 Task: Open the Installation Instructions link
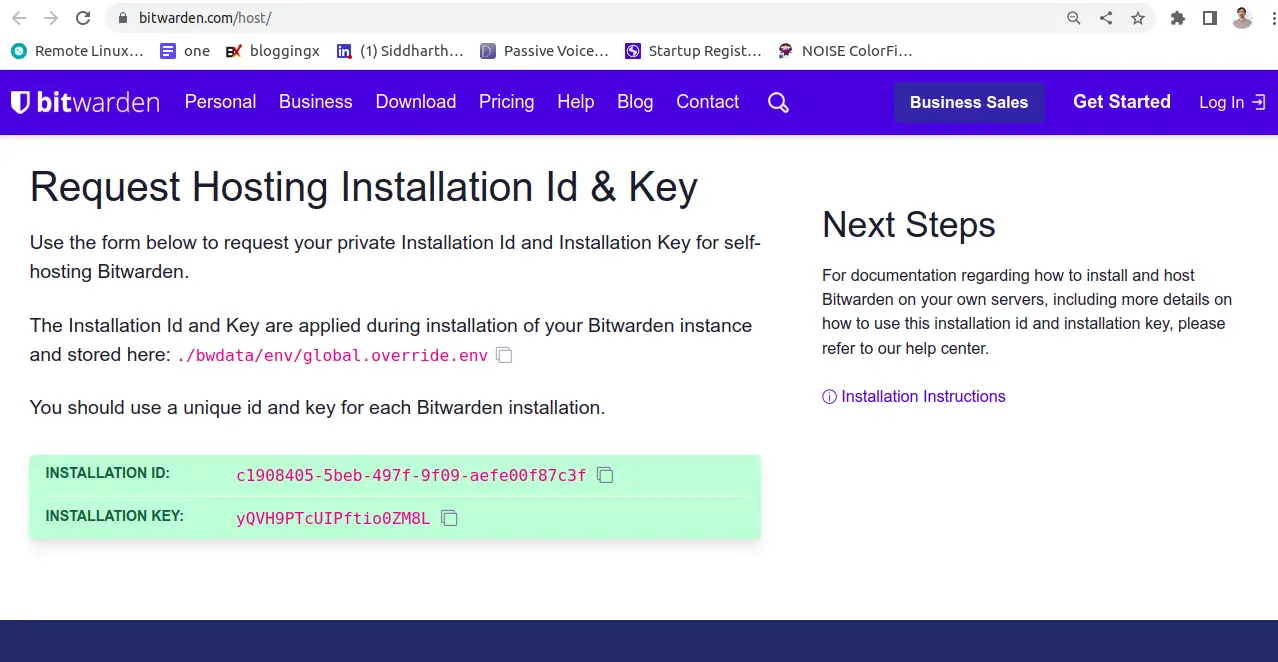pyautogui.click(x=914, y=397)
